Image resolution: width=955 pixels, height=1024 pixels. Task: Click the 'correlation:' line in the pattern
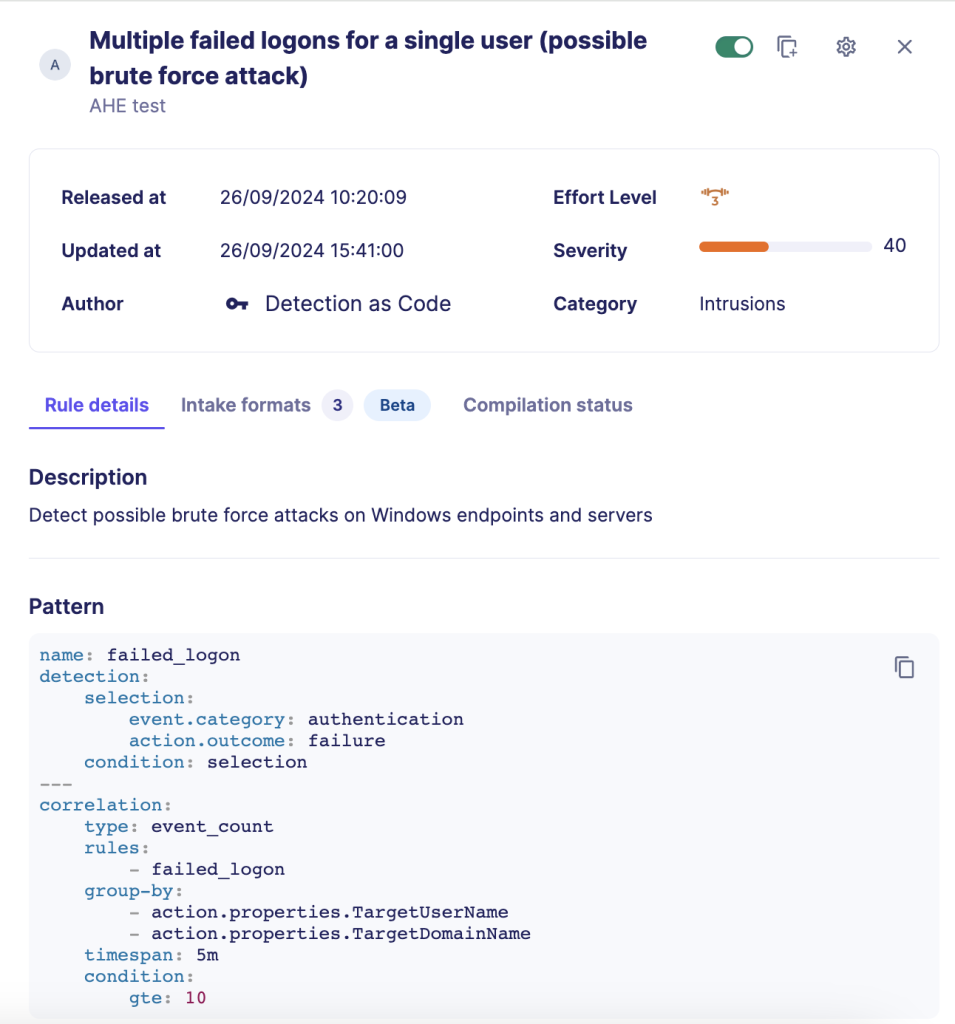click(105, 805)
